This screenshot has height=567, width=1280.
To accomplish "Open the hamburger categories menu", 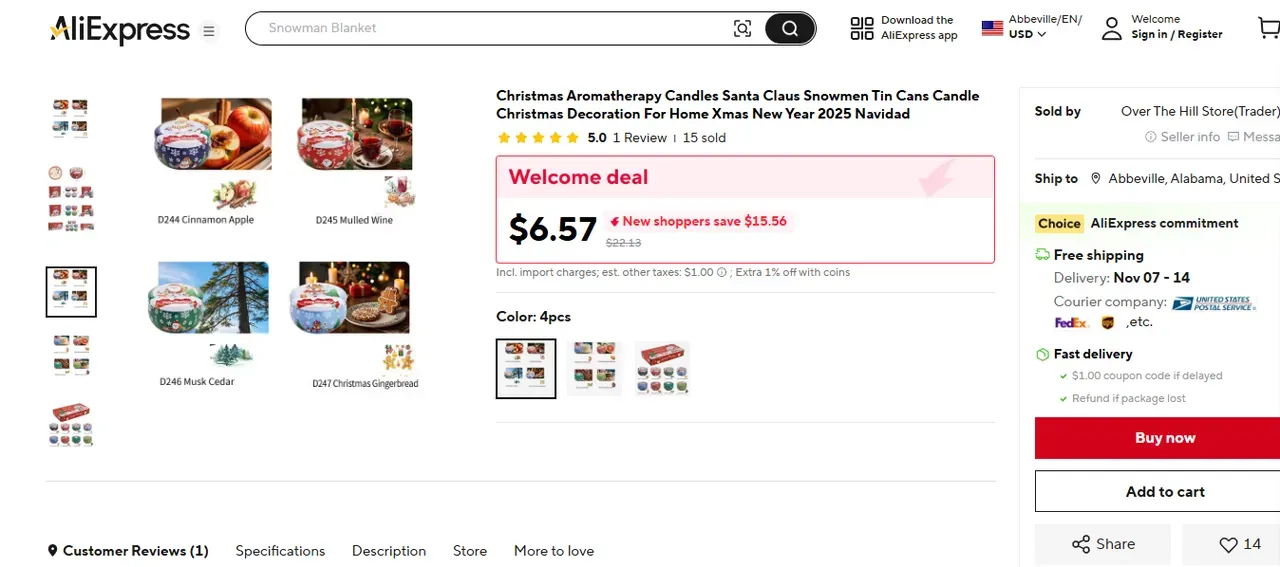I will pyautogui.click(x=209, y=31).
